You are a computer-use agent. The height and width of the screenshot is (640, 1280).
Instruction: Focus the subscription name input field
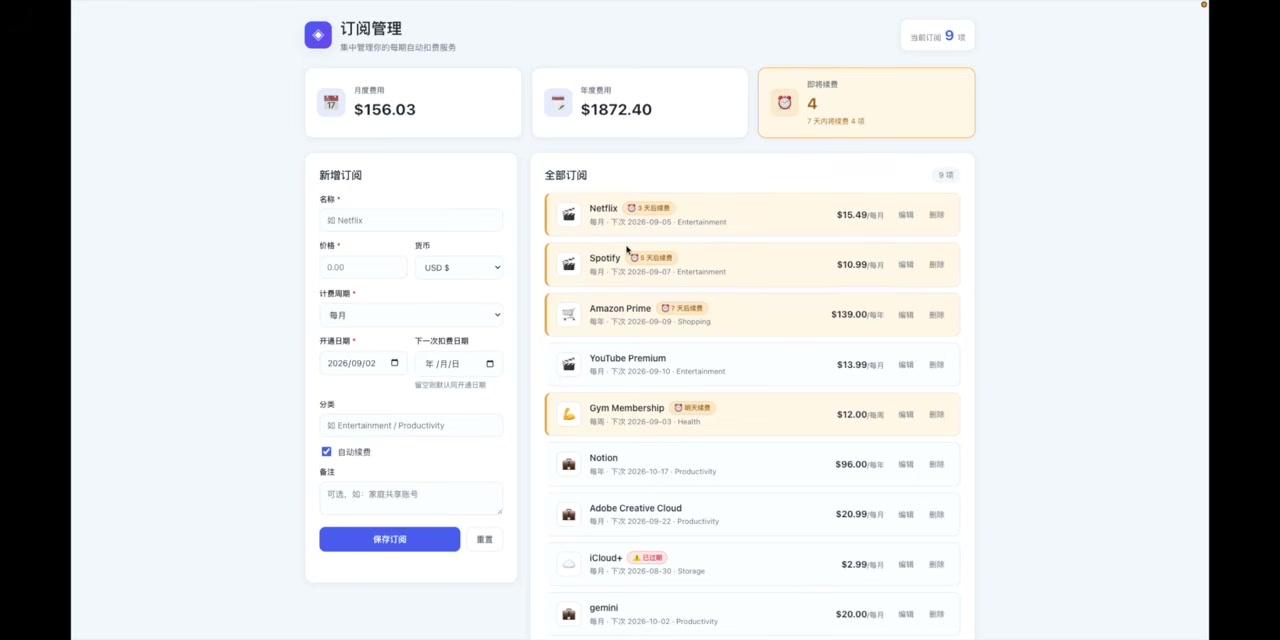(411, 220)
